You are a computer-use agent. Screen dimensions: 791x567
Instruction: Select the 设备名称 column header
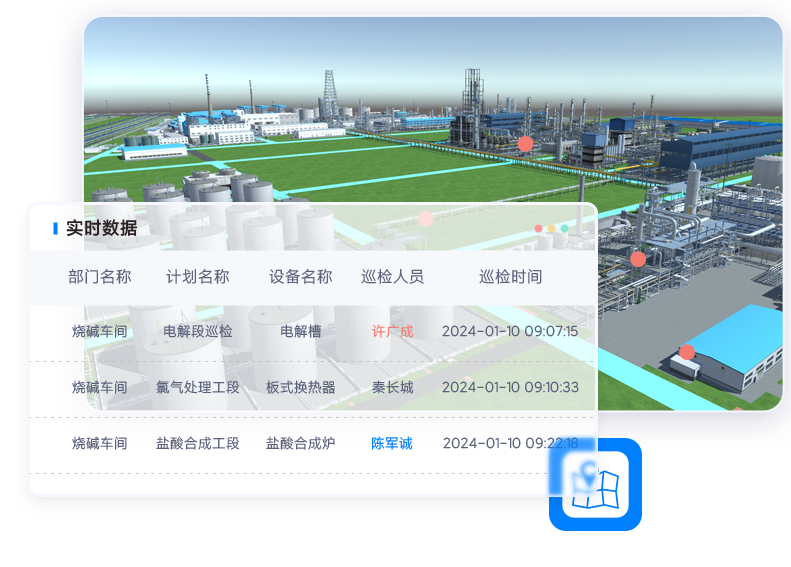(x=300, y=277)
